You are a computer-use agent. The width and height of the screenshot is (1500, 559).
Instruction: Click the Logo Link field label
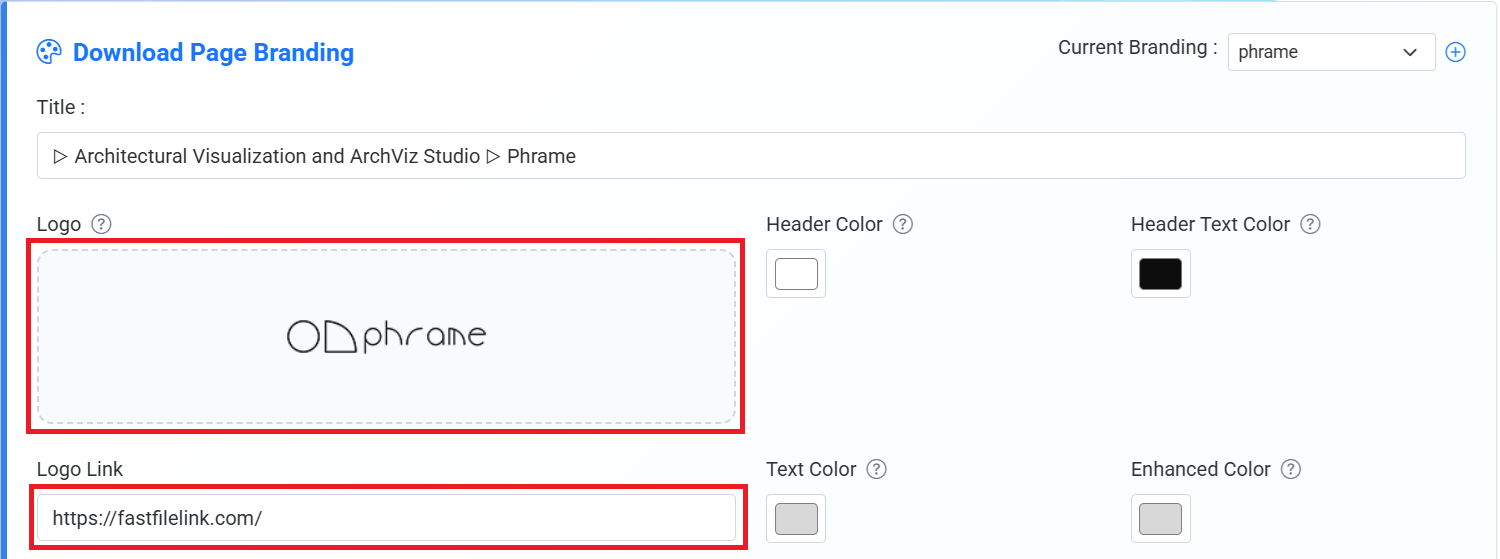click(x=80, y=469)
